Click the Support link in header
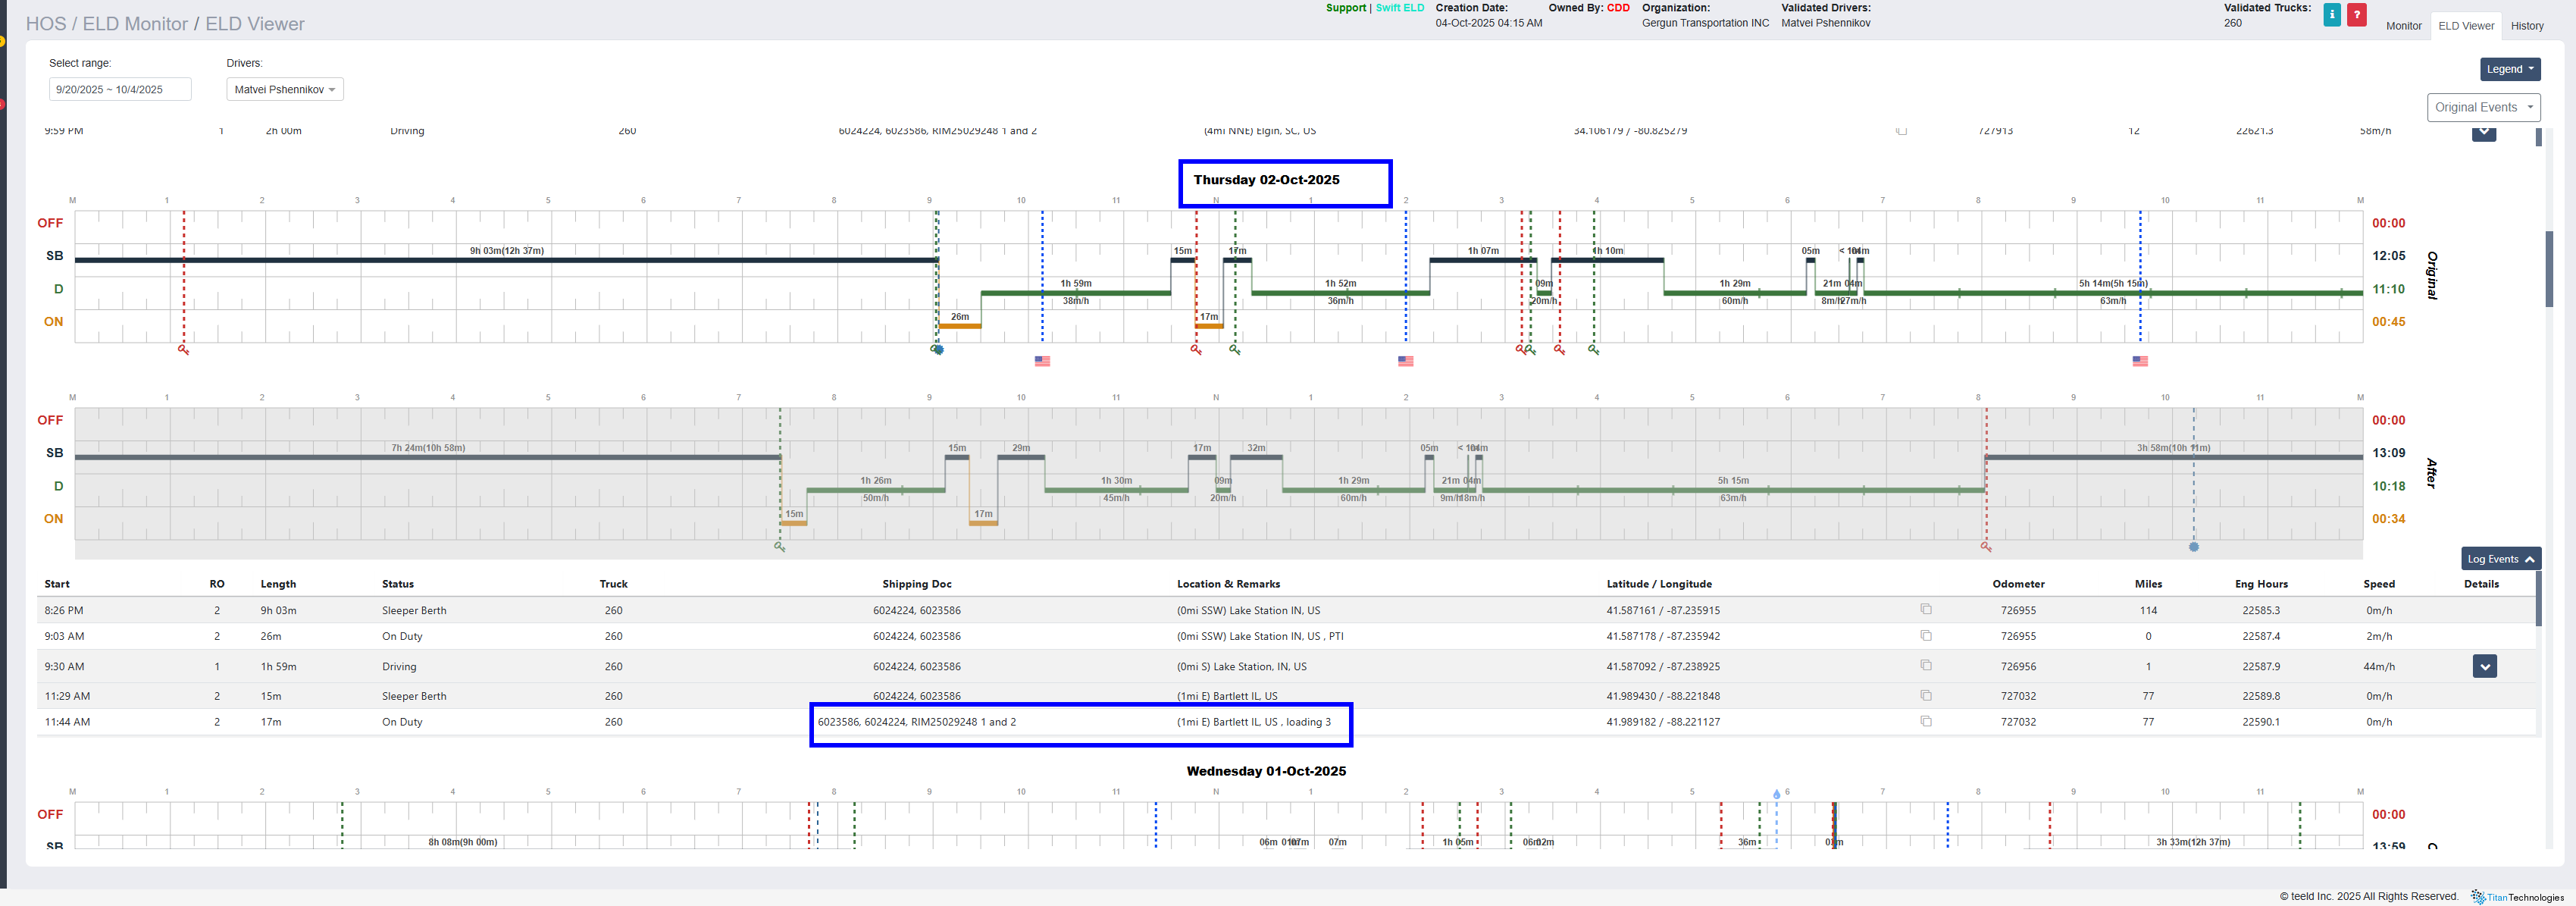 tap(1345, 8)
